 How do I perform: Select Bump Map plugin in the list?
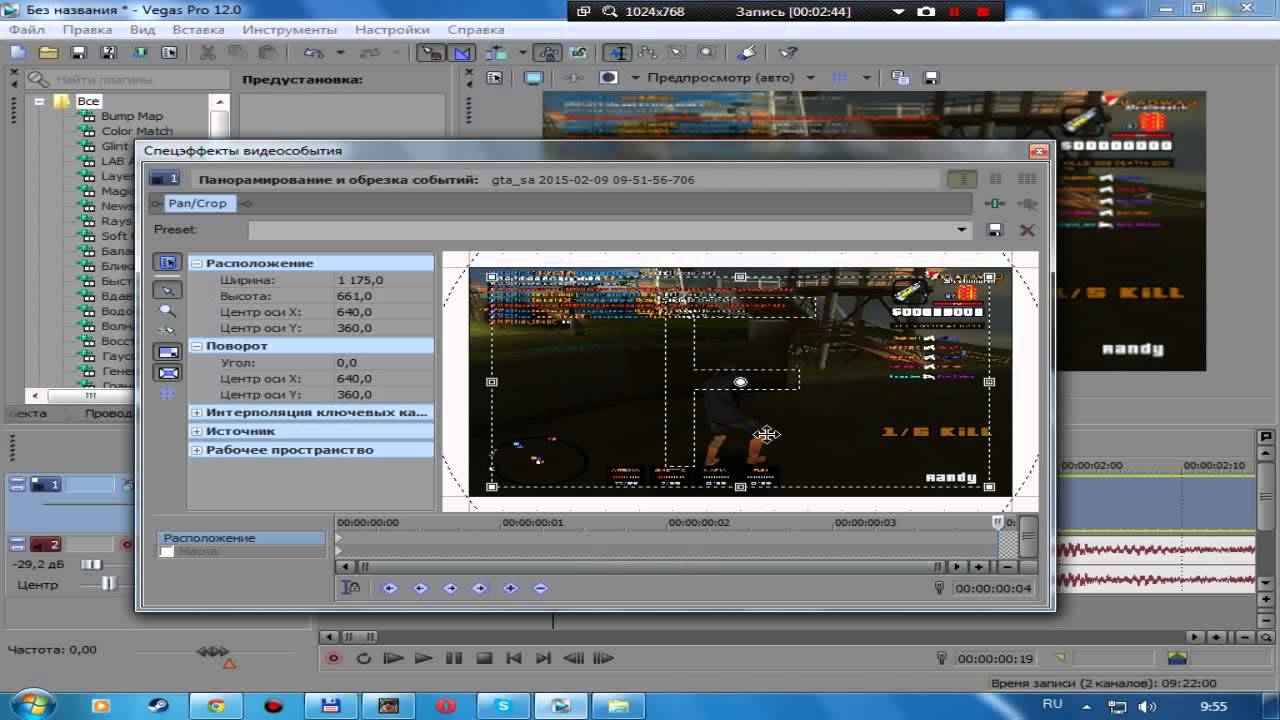coord(131,116)
